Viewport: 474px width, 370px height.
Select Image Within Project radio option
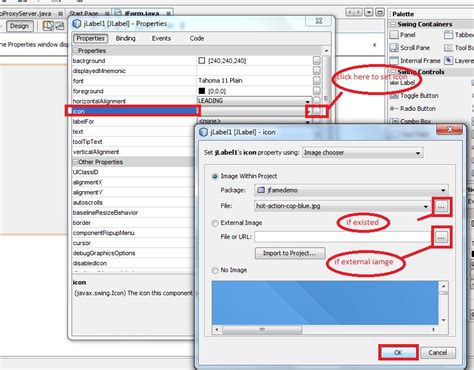click(215, 176)
